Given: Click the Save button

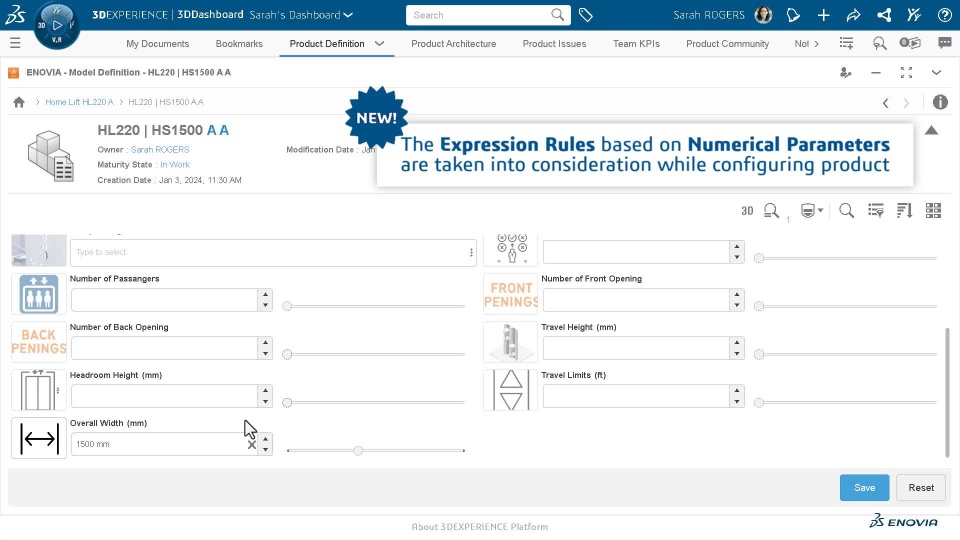Looking at the screenshot, I should point(864,487).
